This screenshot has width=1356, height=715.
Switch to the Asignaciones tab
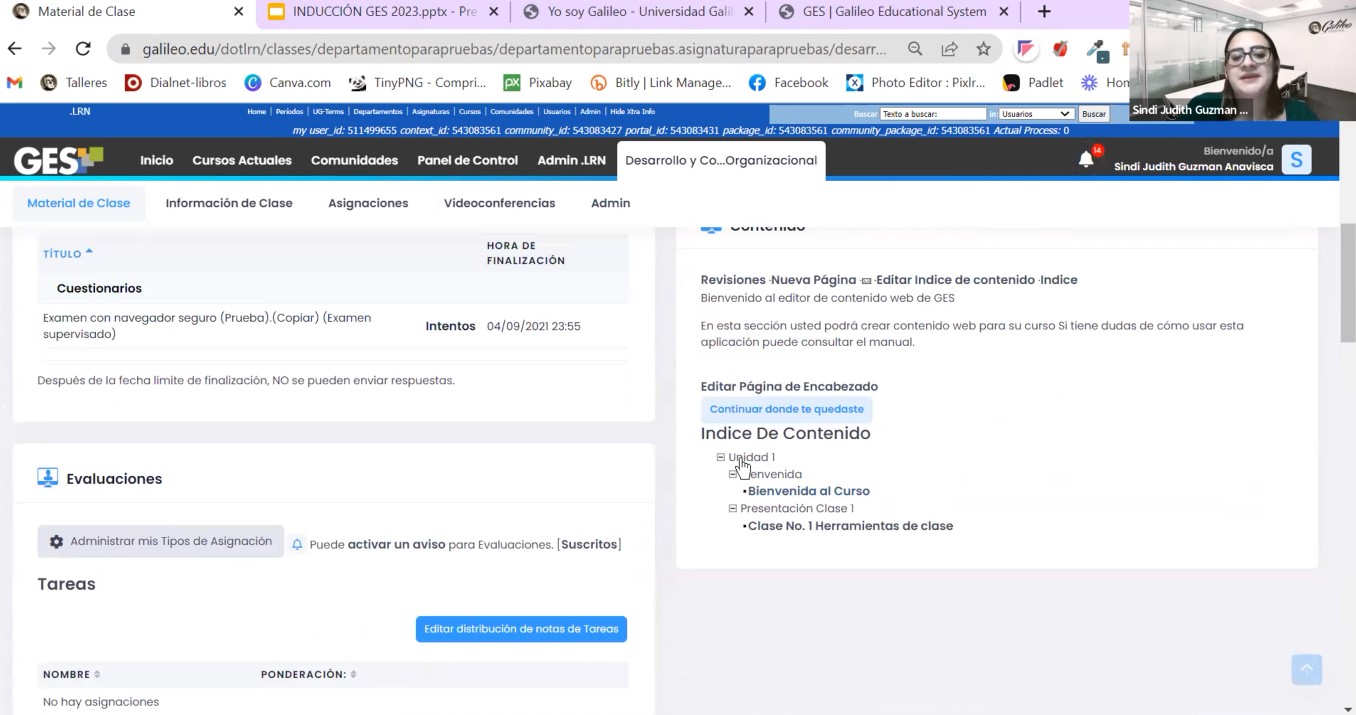tap(368, 203)
